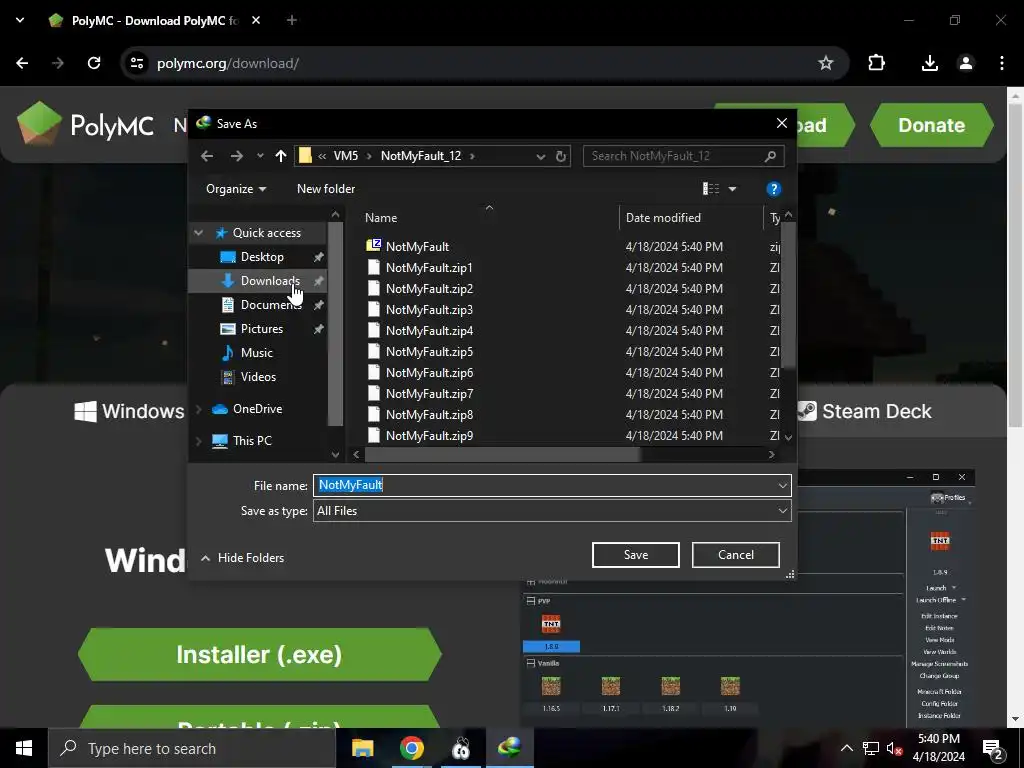
Task: Collapse the Quick access tree node
Action: (x=199, y=232)
